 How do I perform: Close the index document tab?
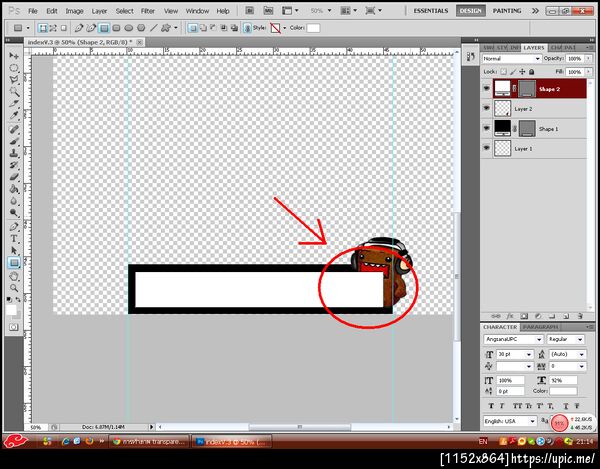(x=140, y=42)
